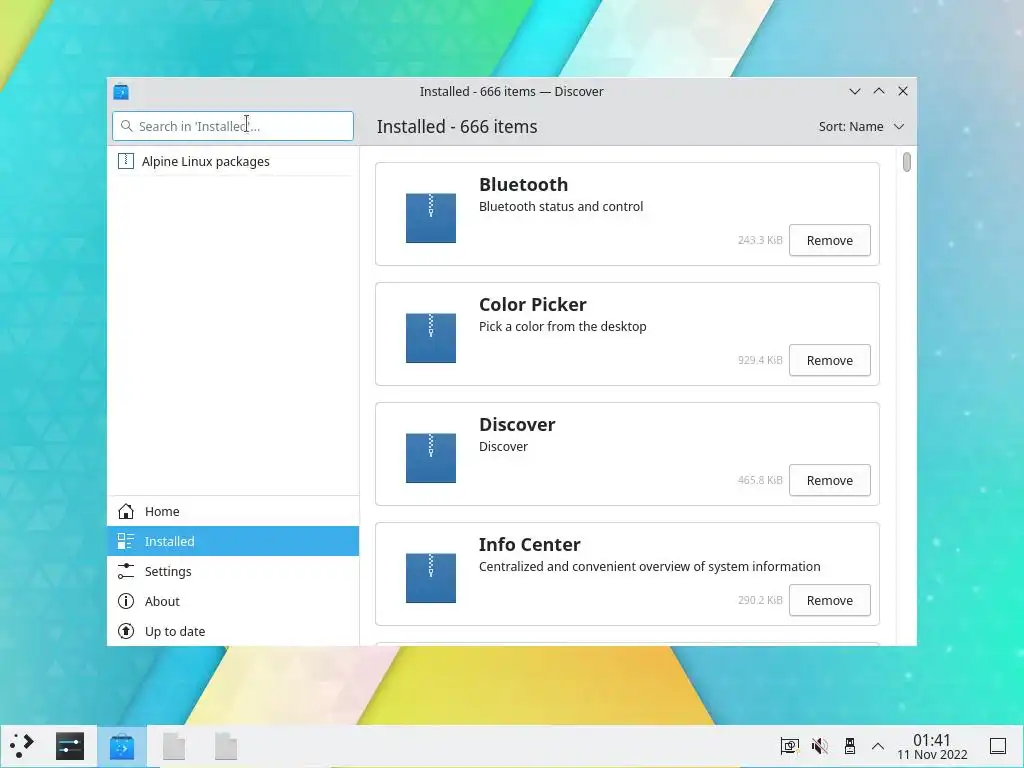Viewport: 1024px width, 768px height.
Task: Expand the hidden system tray icons
Action: click(878, 746)
